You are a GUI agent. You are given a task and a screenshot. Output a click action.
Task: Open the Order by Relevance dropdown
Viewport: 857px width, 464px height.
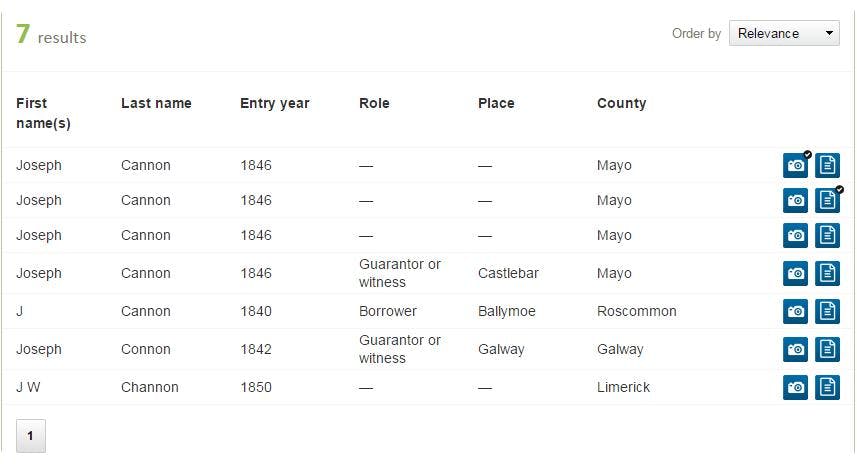784,33
